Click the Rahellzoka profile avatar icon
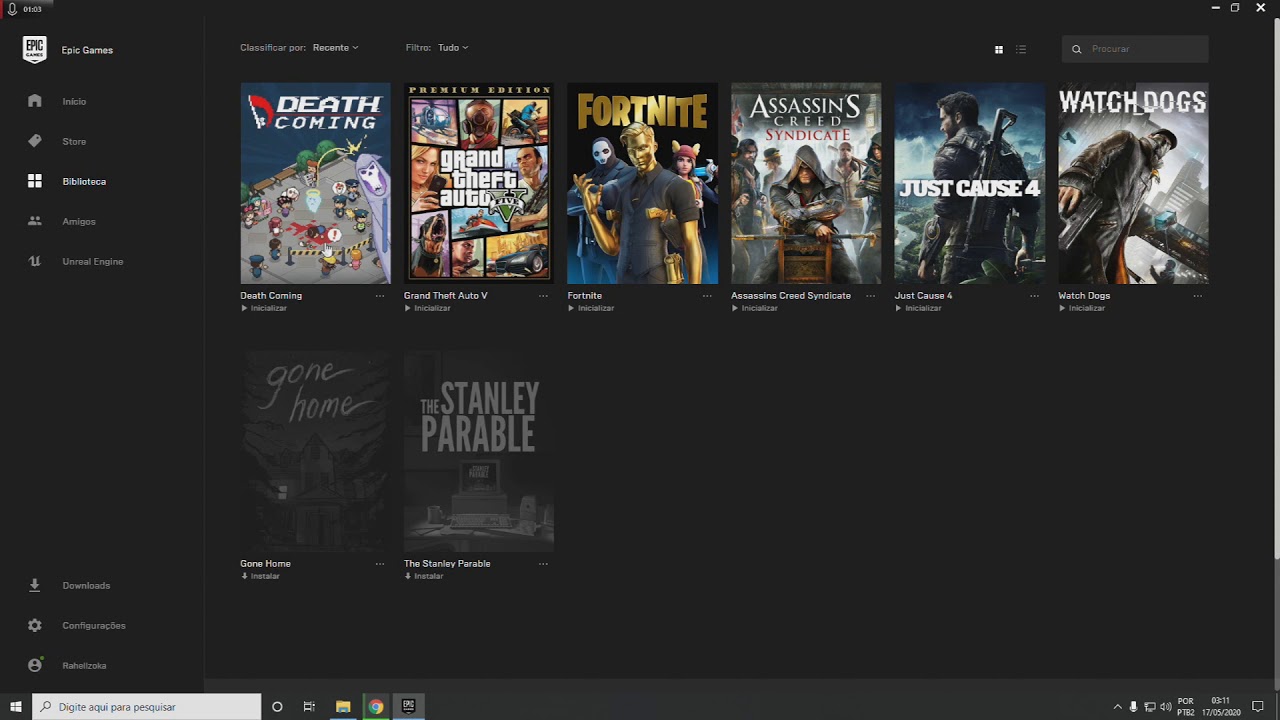 click(35, 665)
